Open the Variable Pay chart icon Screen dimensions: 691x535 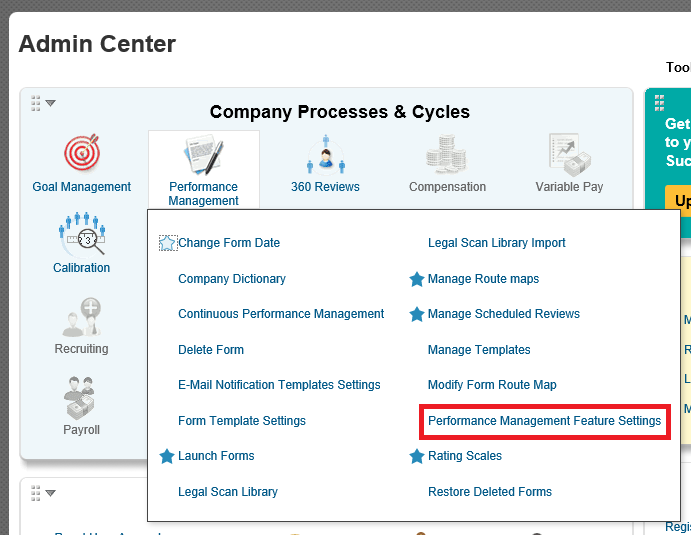click(569, 154)
